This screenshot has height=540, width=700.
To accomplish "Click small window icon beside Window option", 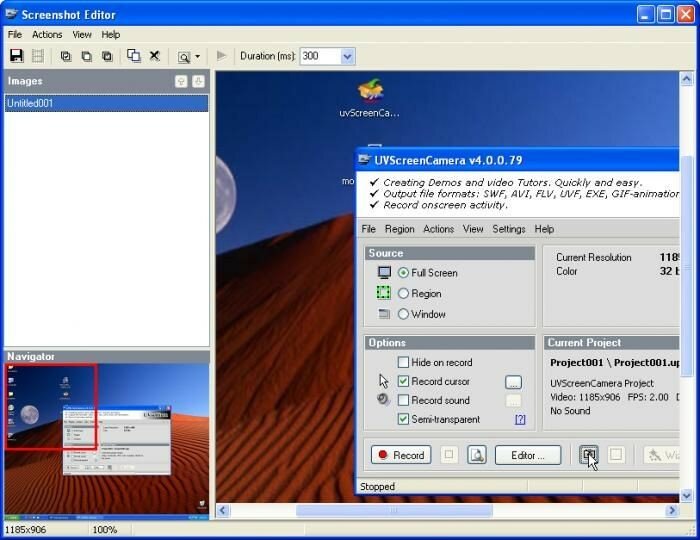I will click(383, 314).
